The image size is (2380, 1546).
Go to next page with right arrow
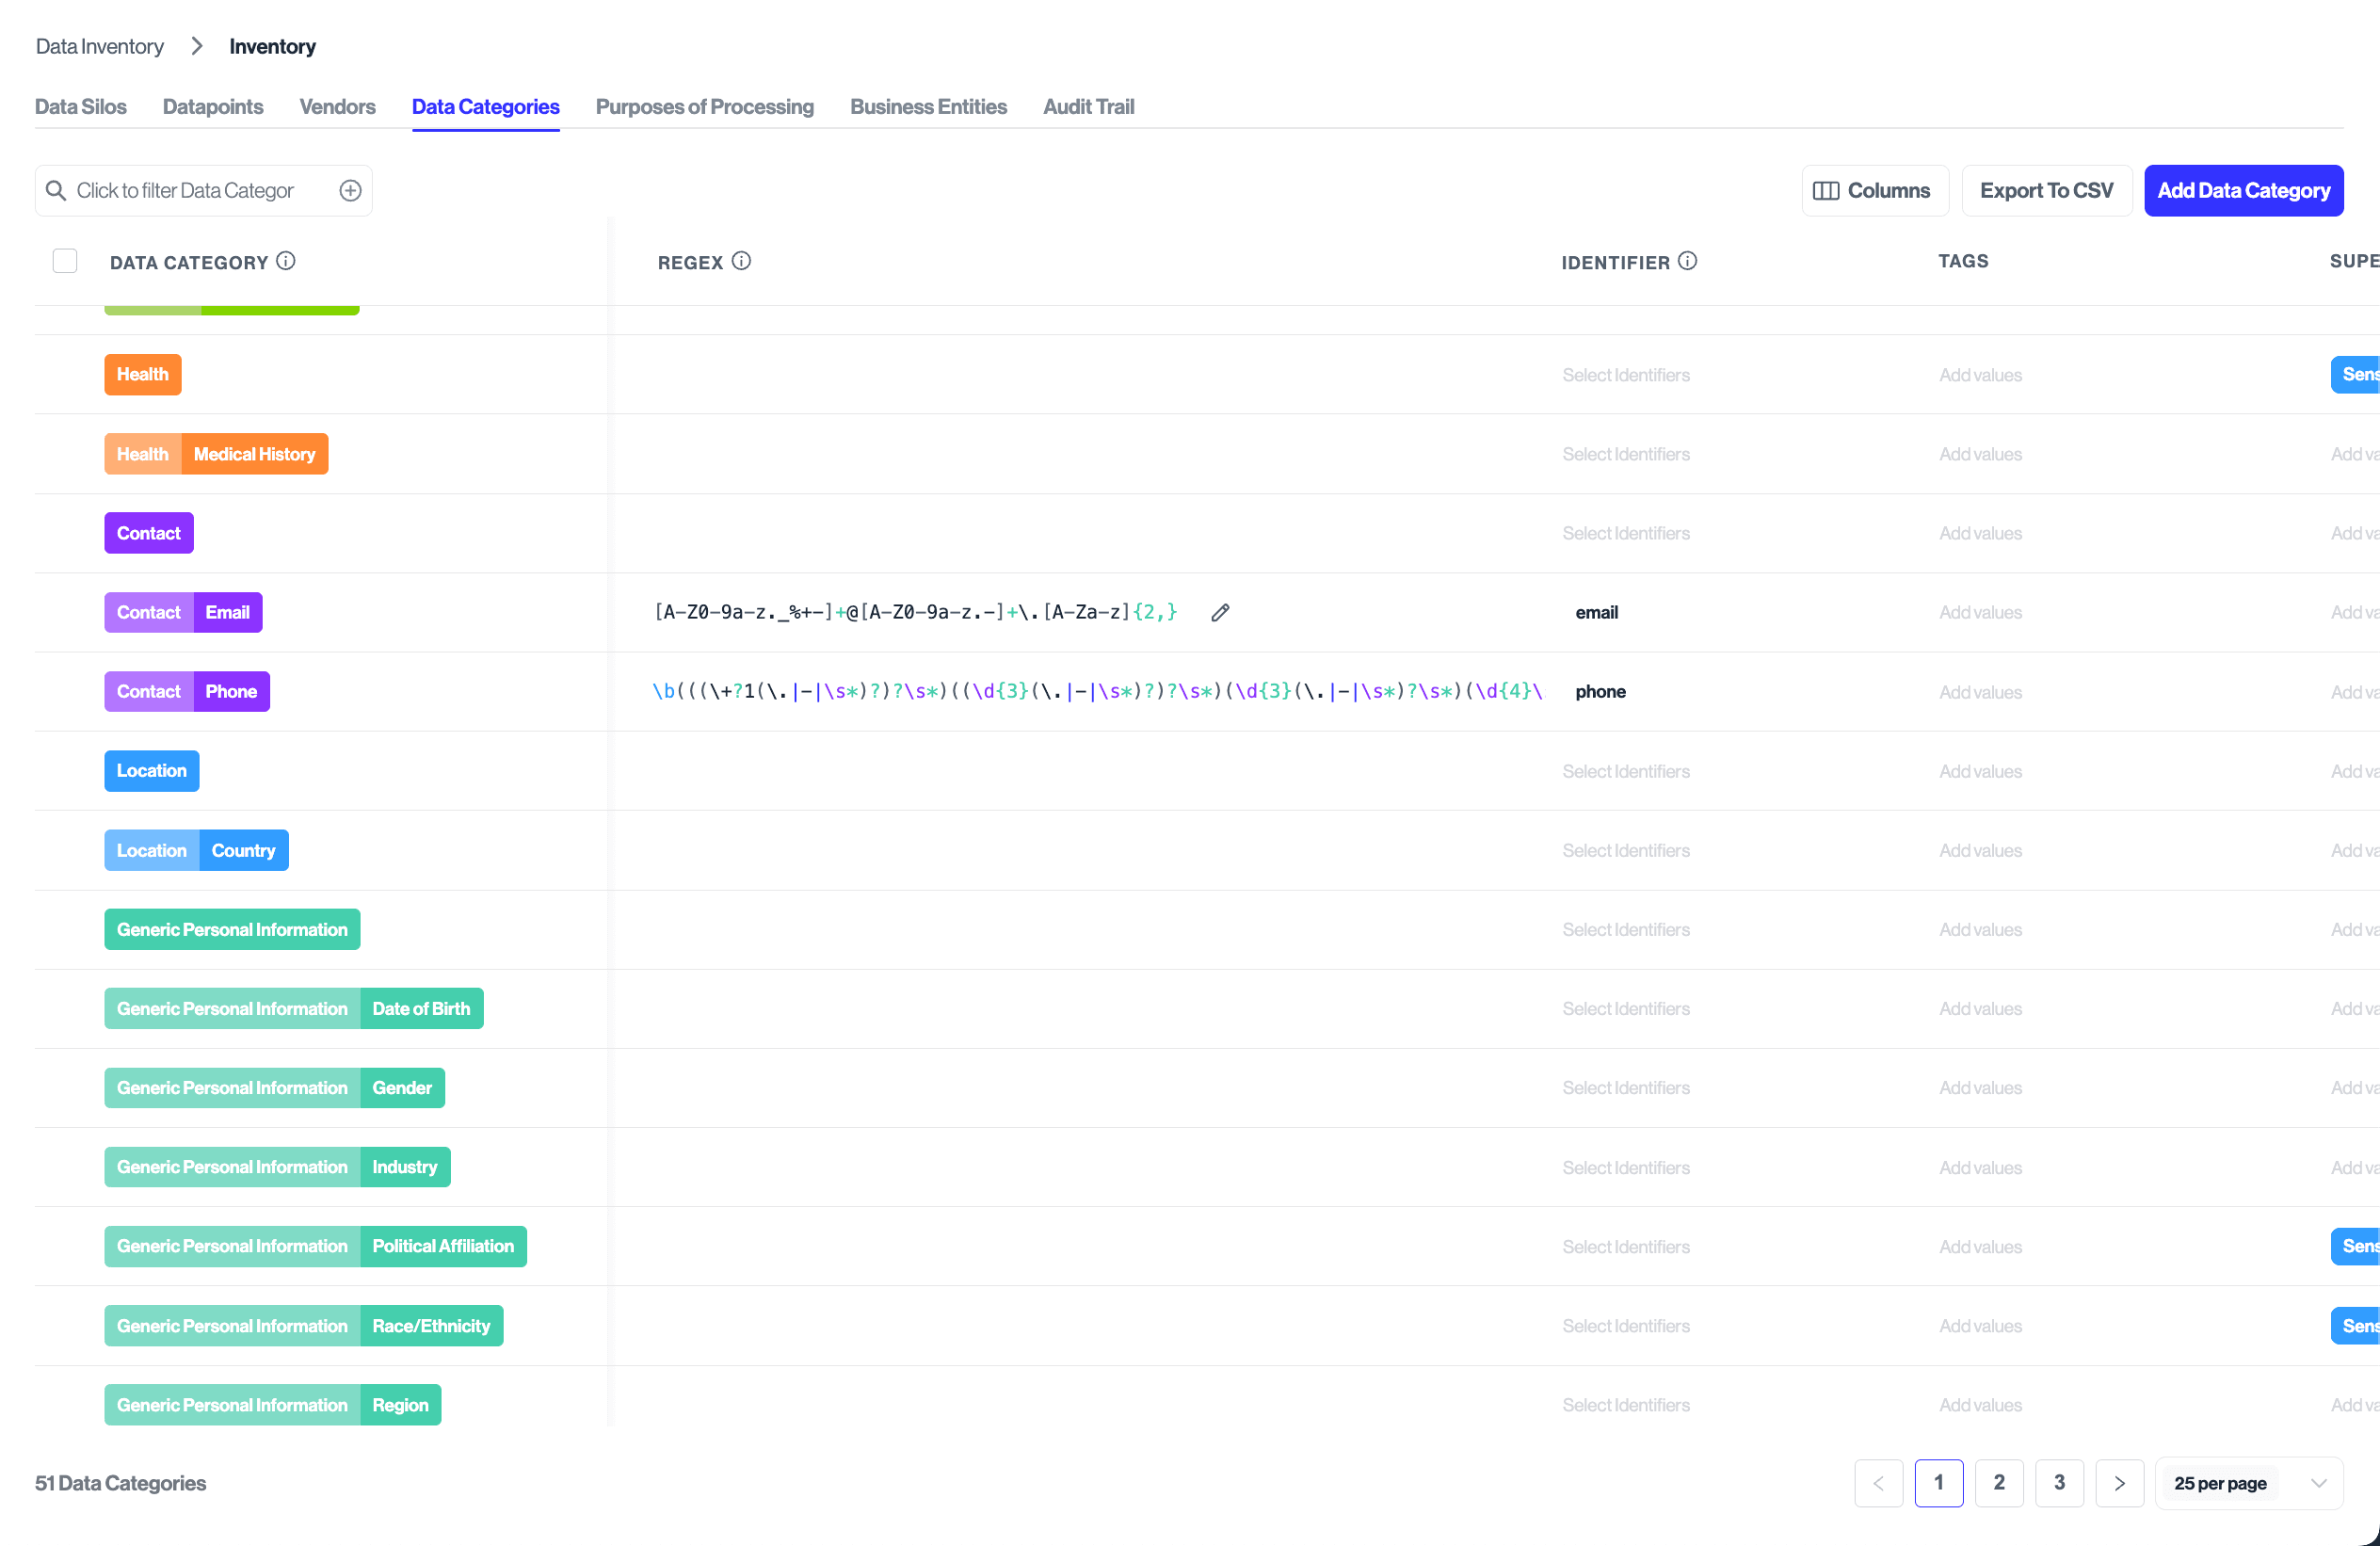click(2119, 1482)
